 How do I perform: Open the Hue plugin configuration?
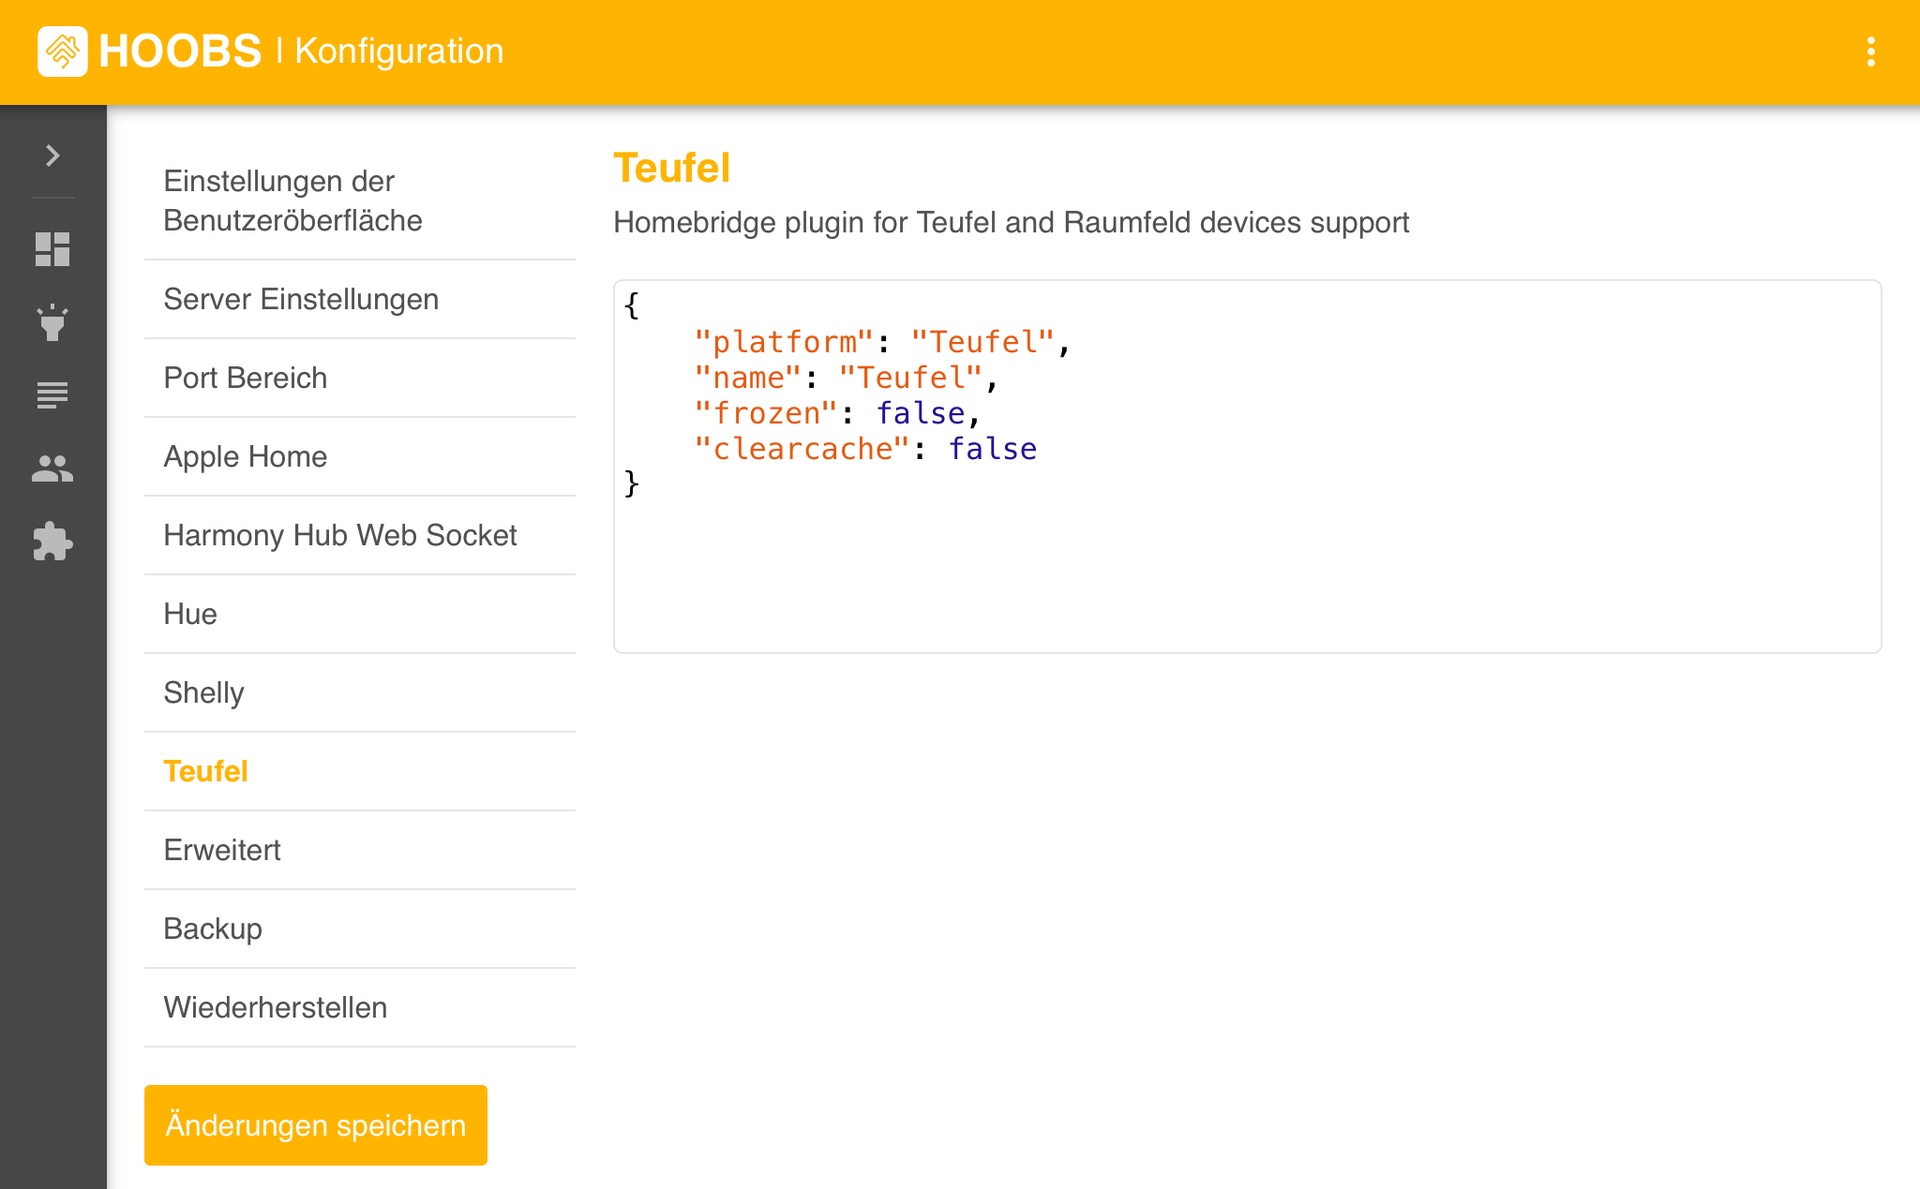[x=360, y=614]
